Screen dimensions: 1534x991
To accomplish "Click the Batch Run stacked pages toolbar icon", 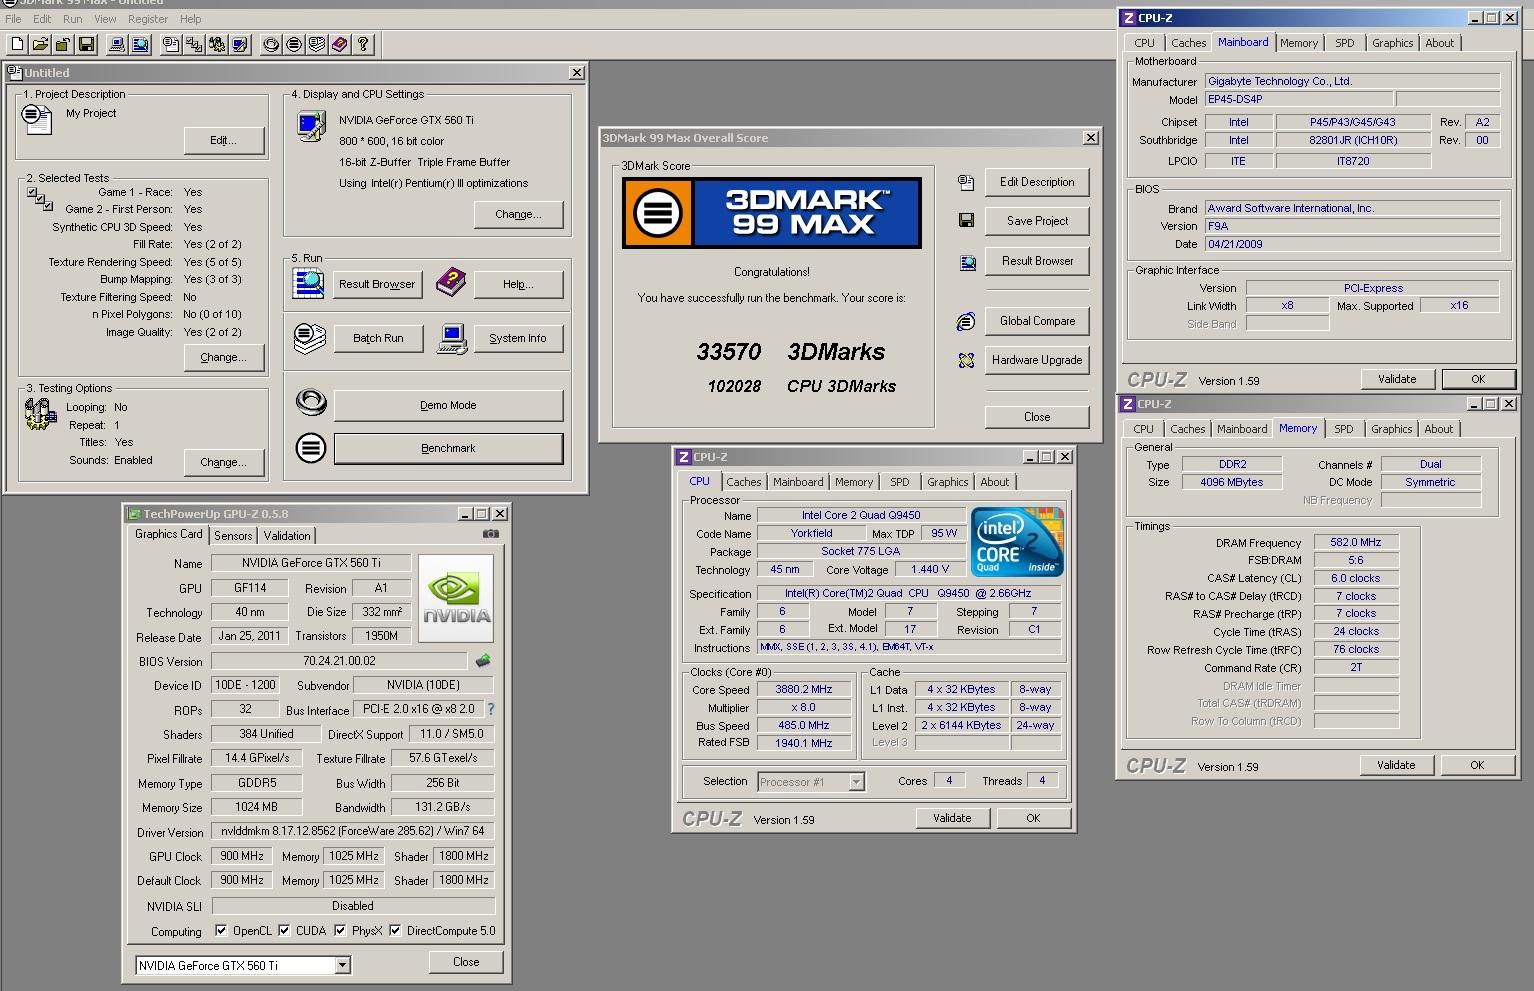I will (x=317, y=44).
